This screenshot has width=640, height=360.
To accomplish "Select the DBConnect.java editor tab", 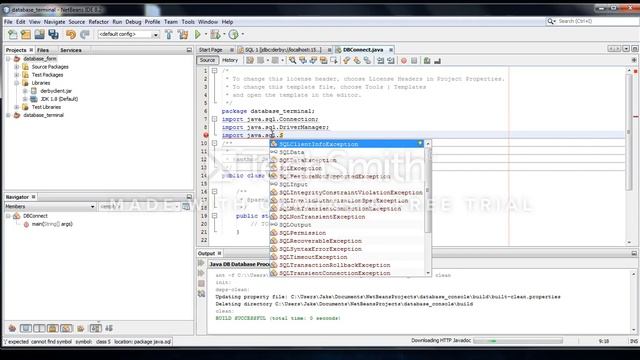I will 363,50.
